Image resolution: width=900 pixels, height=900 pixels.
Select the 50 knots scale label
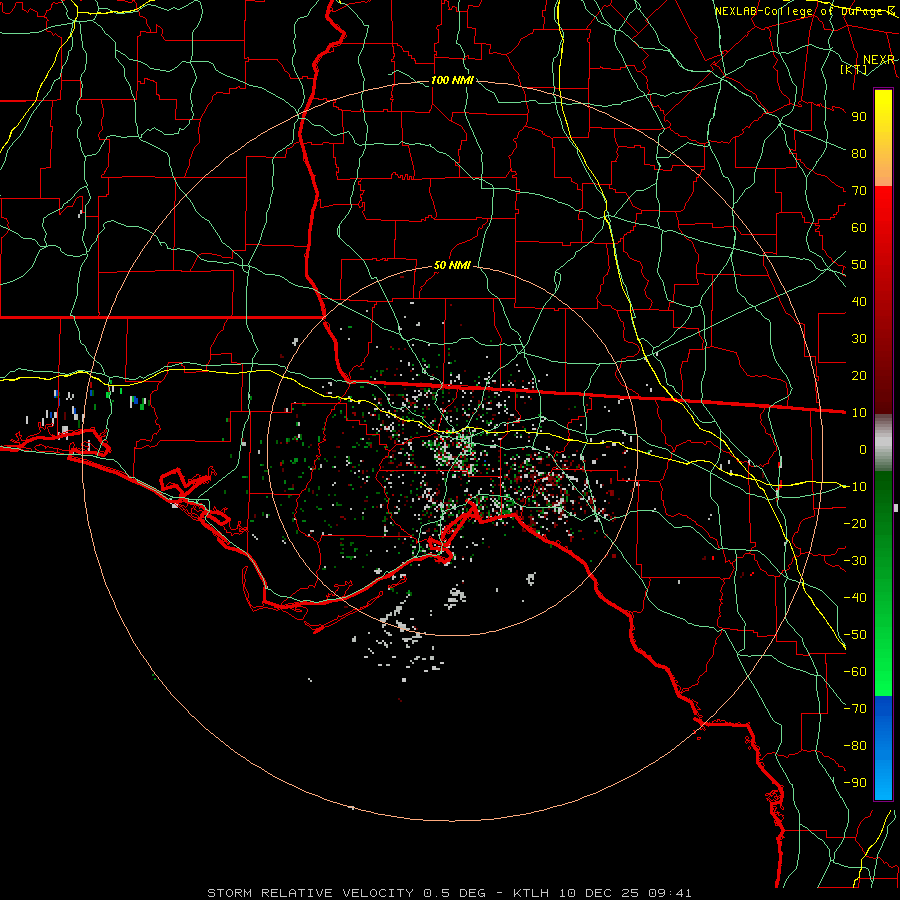pos(859,265)
